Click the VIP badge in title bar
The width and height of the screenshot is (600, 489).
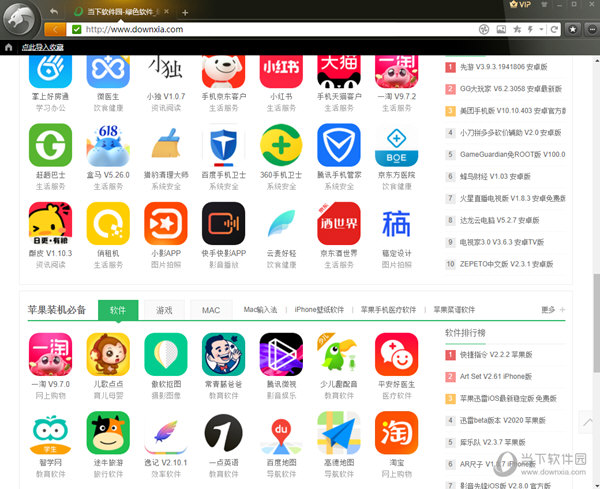click(x=520, y=5)
